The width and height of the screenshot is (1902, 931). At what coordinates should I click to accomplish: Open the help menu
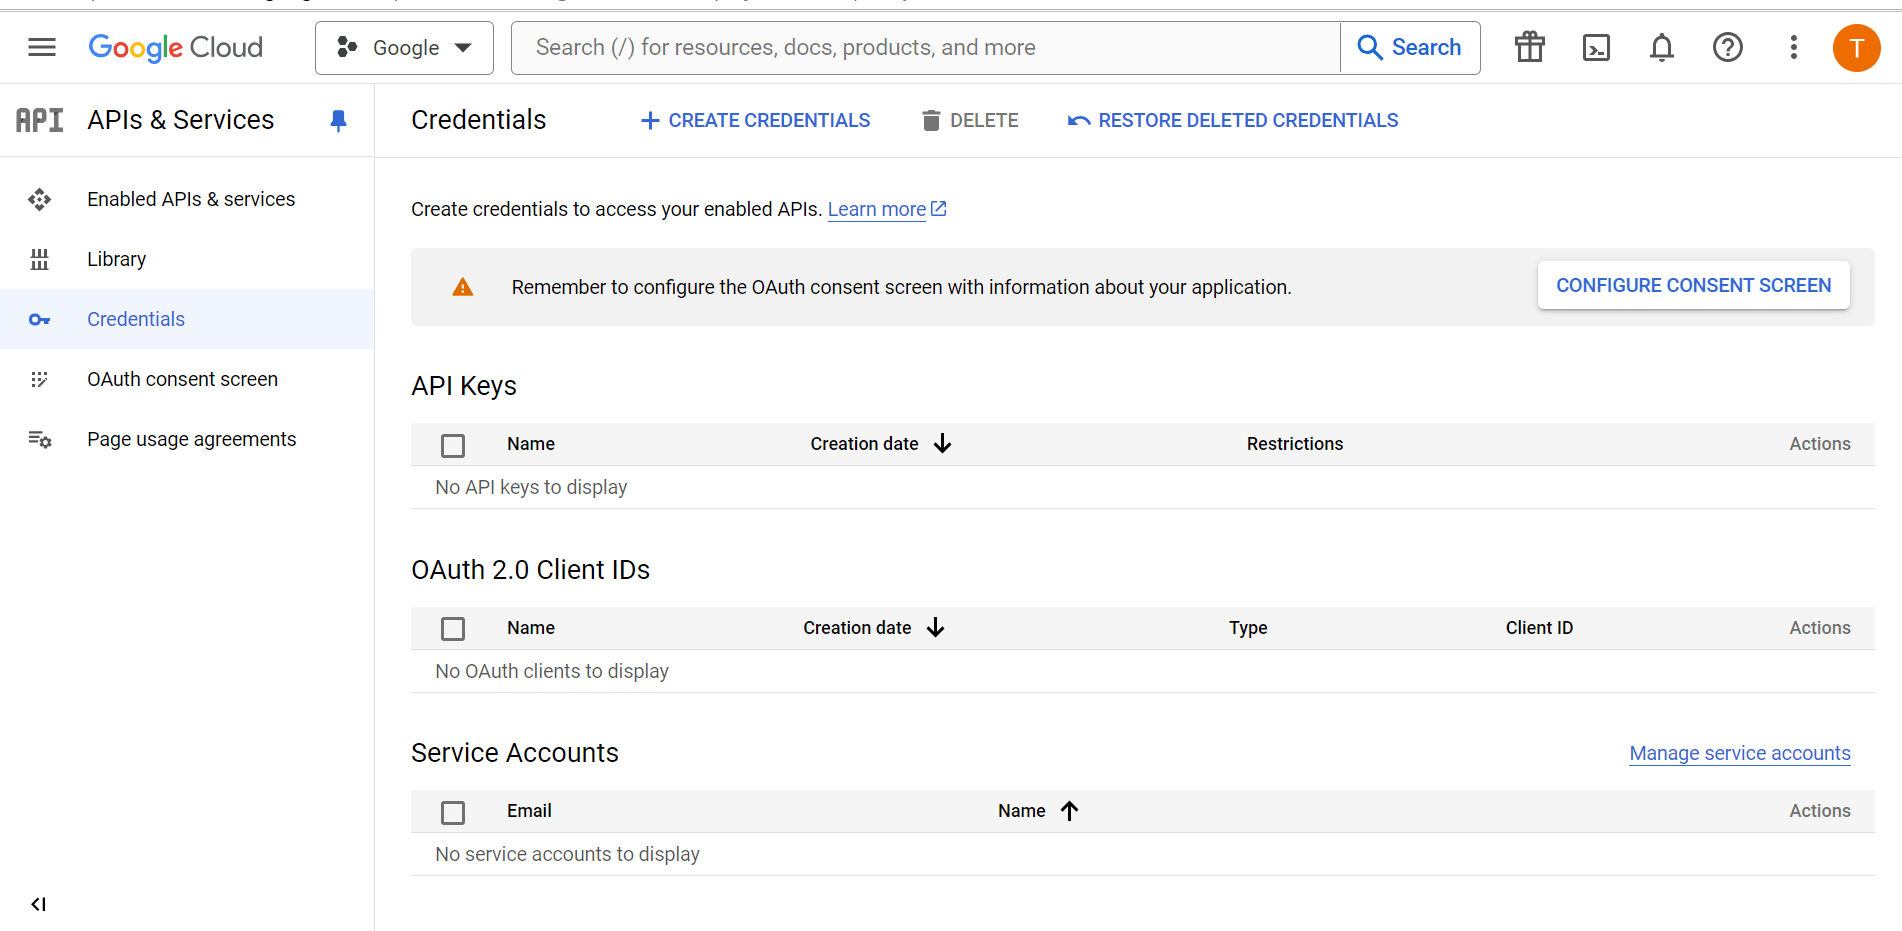(1727, 47)
